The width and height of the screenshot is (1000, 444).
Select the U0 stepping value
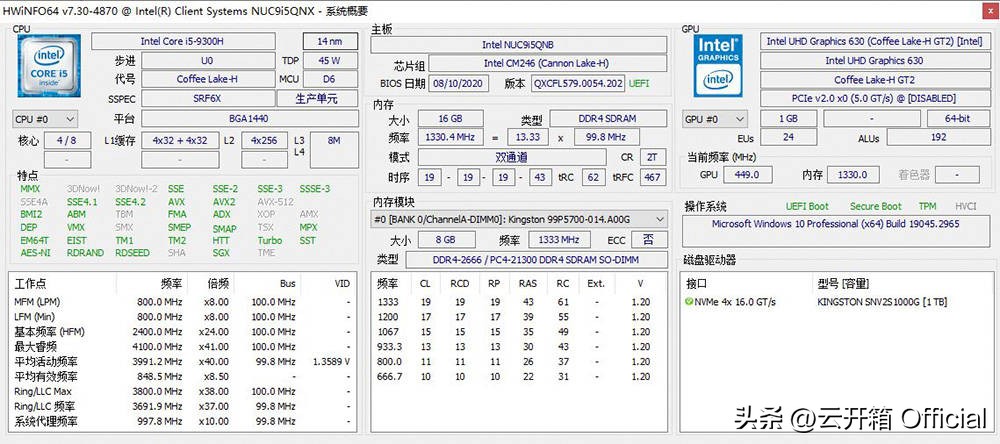click(207, 61)
